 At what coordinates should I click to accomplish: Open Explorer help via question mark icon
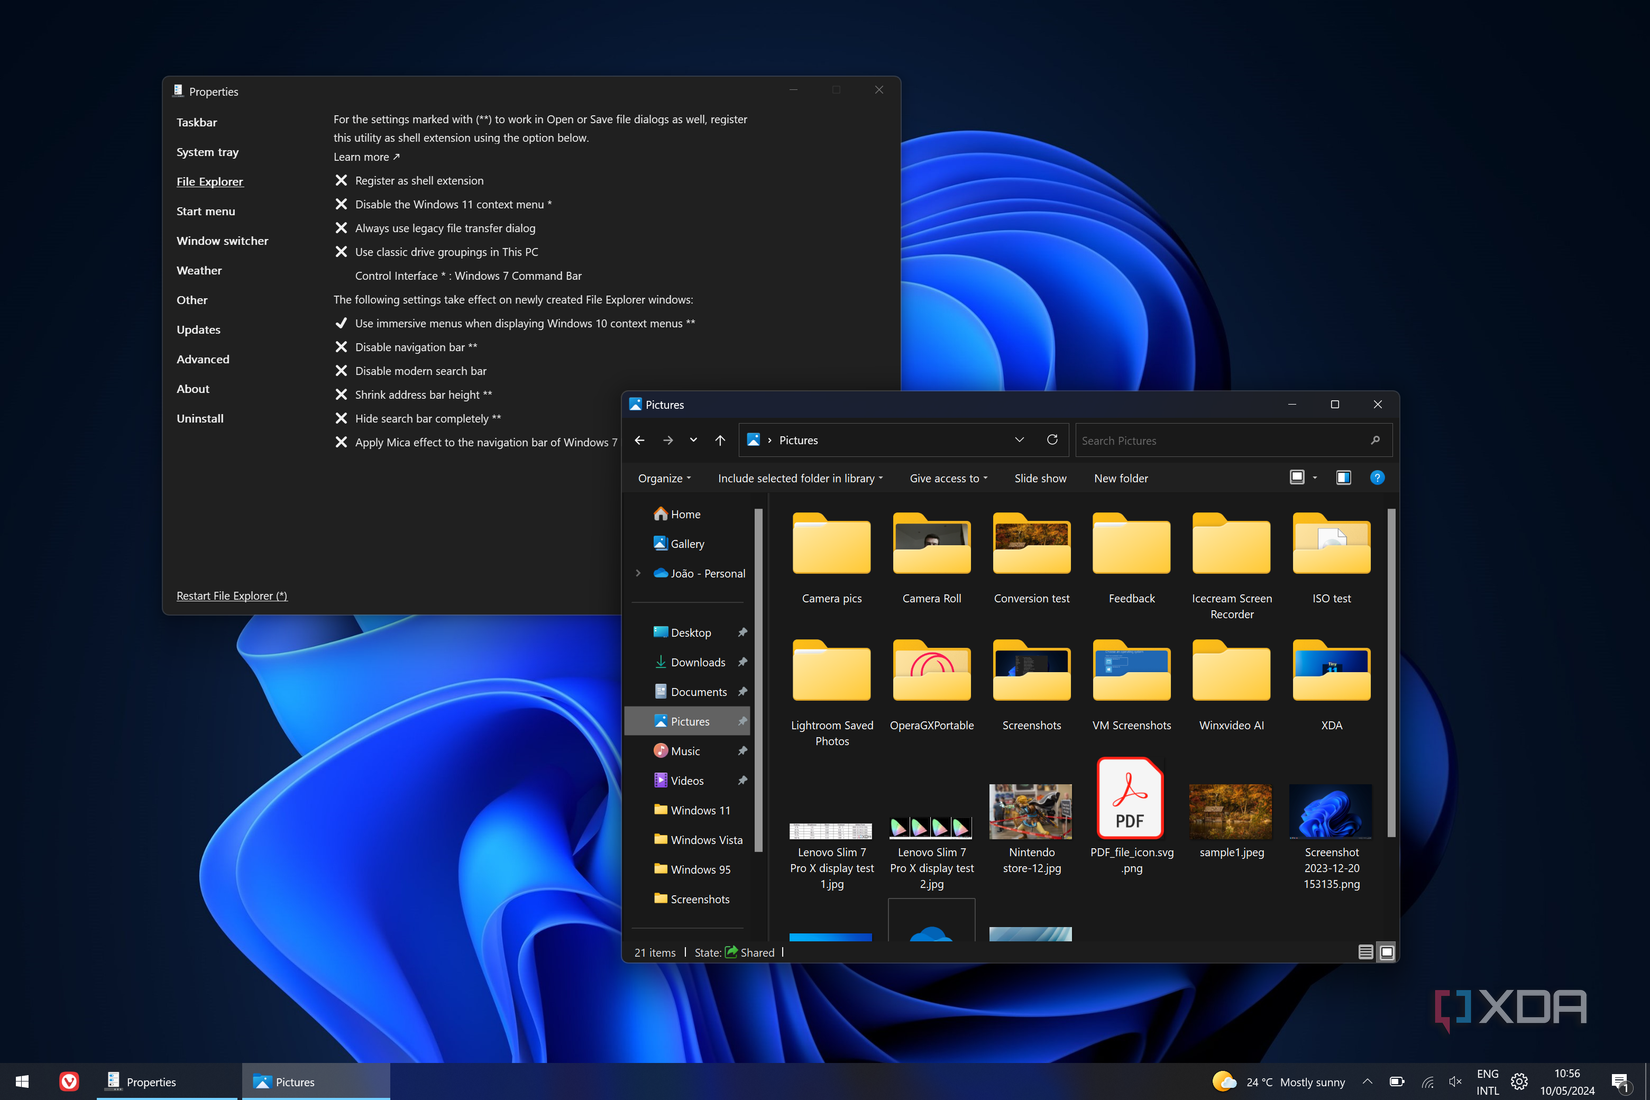pyautogui.click(x=1377, y=477)
